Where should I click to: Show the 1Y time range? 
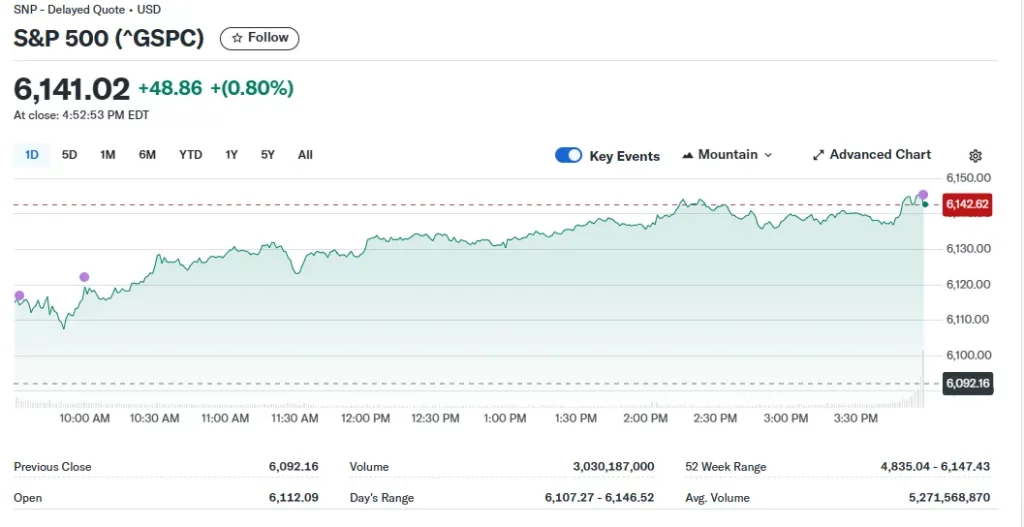(x=232, y=155)
